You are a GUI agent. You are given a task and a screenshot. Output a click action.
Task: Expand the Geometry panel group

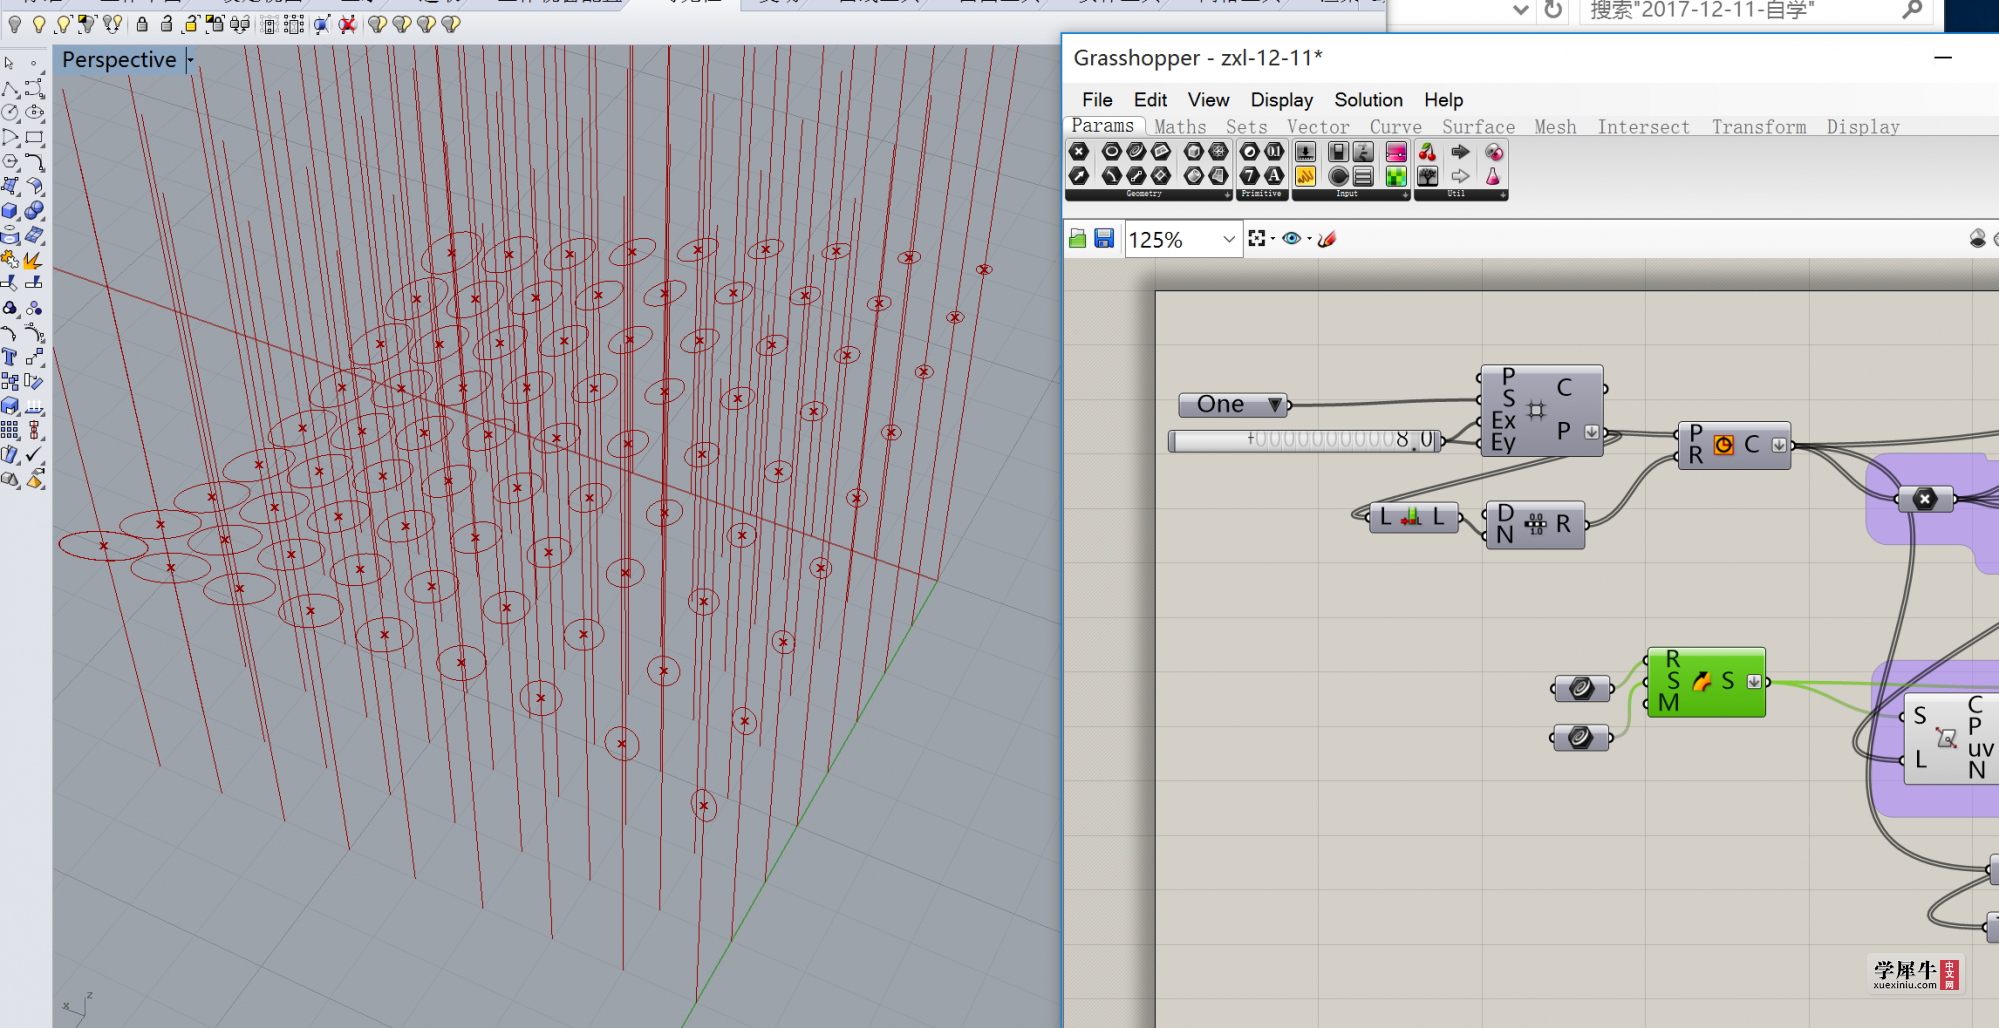click(x=1227, y=195)
